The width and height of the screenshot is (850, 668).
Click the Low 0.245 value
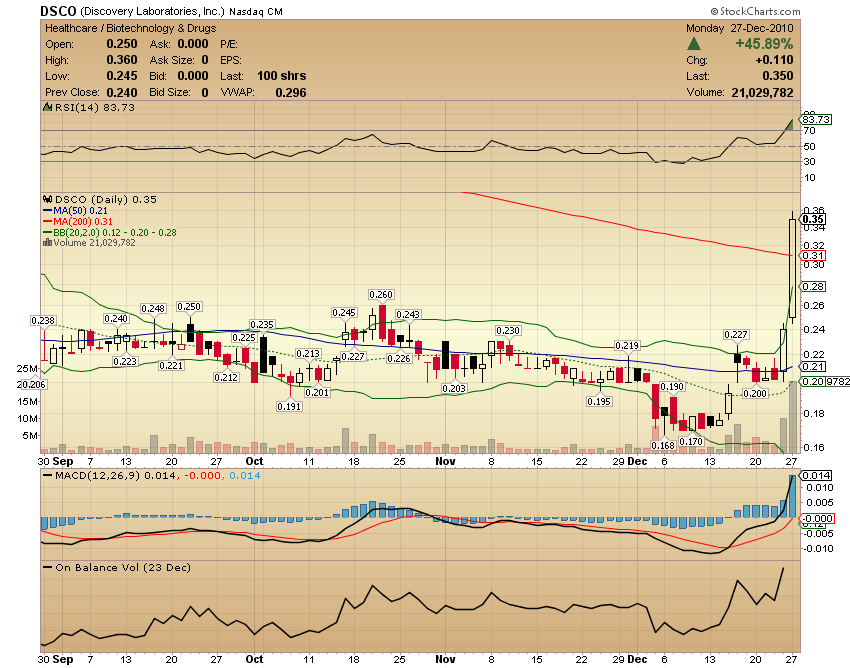[x=121, y=76]
